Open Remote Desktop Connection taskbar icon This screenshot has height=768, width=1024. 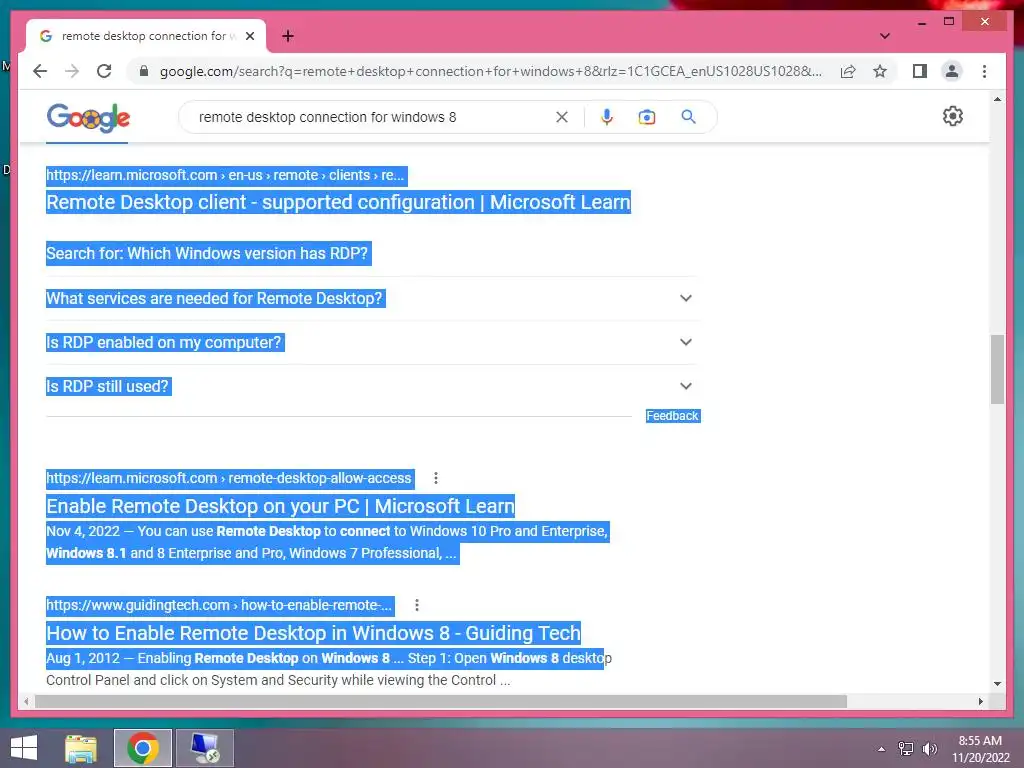coord(205,748)
